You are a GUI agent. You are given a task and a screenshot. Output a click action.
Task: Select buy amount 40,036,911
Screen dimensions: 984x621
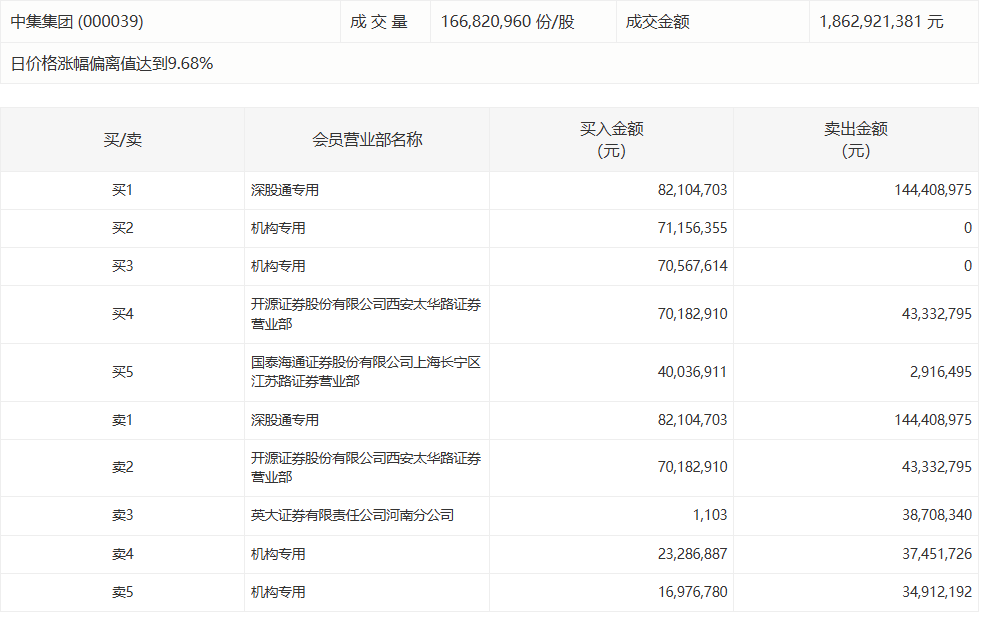click(x=692, y=373)
